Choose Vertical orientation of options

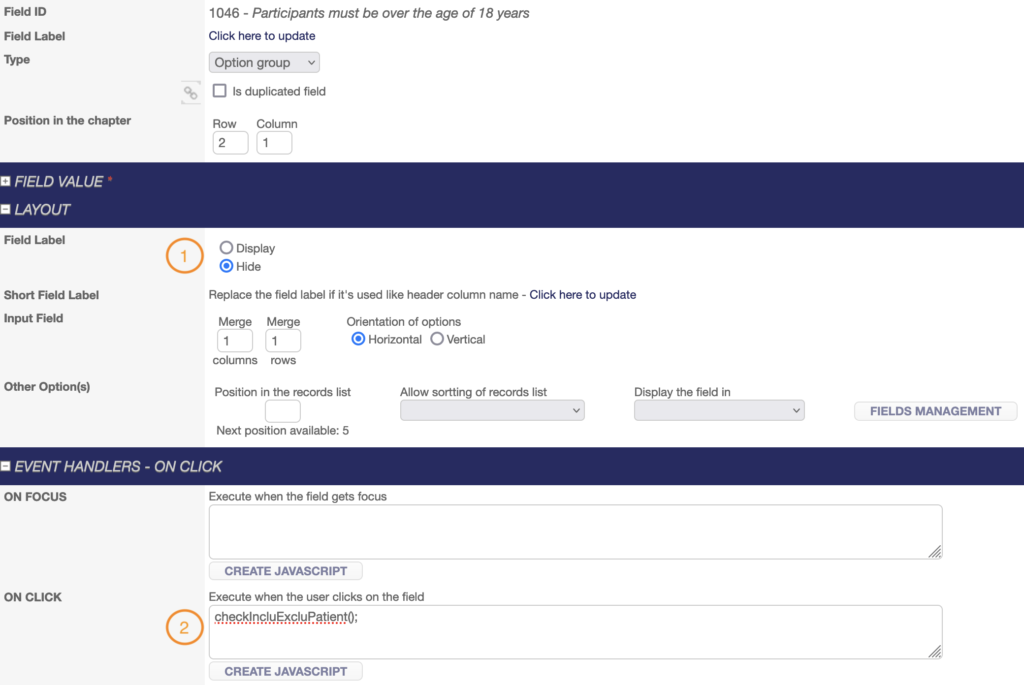click(437, 339)
